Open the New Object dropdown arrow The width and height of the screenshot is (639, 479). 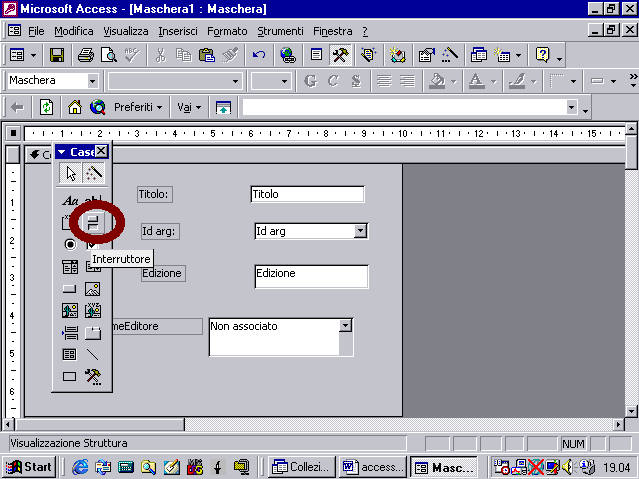click(518, 55)
